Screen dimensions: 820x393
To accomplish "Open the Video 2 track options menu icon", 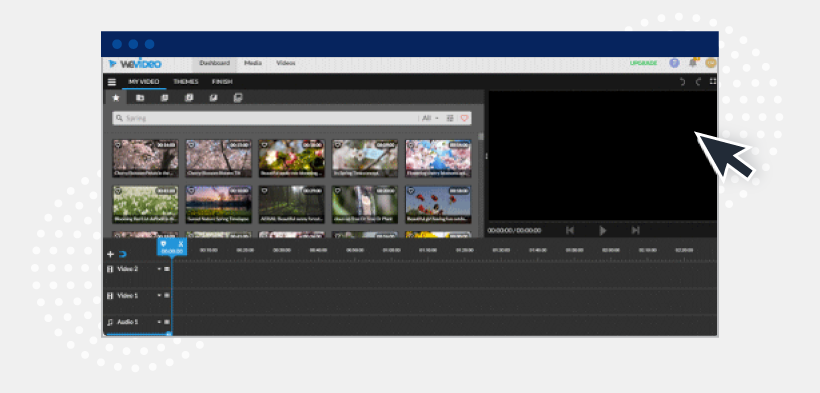I will (167, 269).
